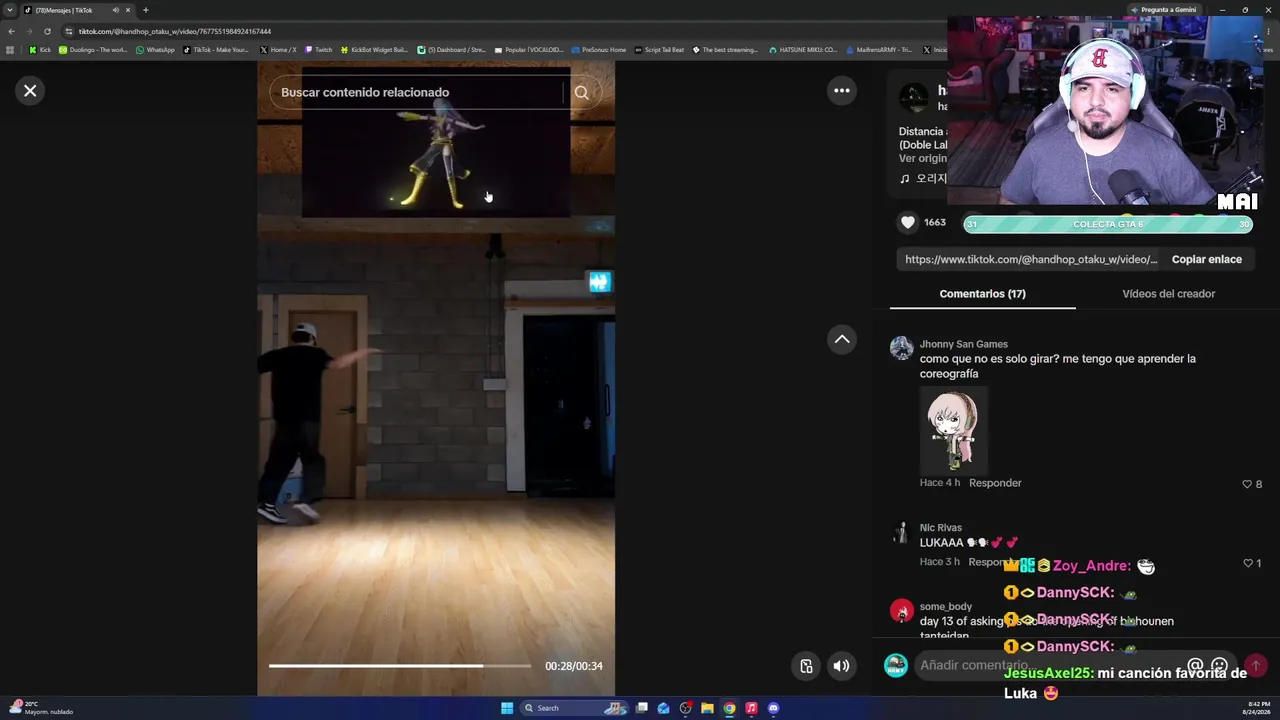The height and width of the screenshot is (720, 1280).
Task: Switch to Comentarios tab
Action: tap(982, 294)
